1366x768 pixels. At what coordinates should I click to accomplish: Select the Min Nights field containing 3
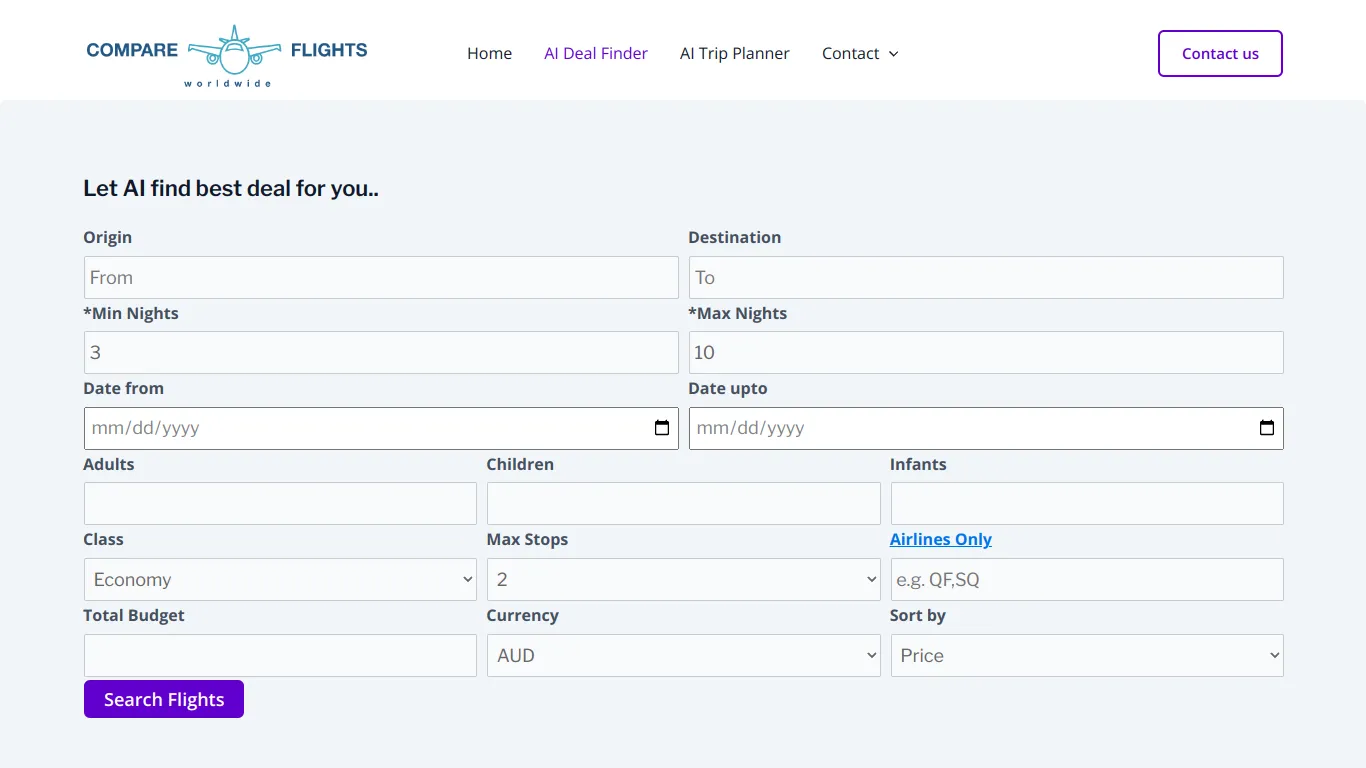pyautogui.click(x=380, y=352)
